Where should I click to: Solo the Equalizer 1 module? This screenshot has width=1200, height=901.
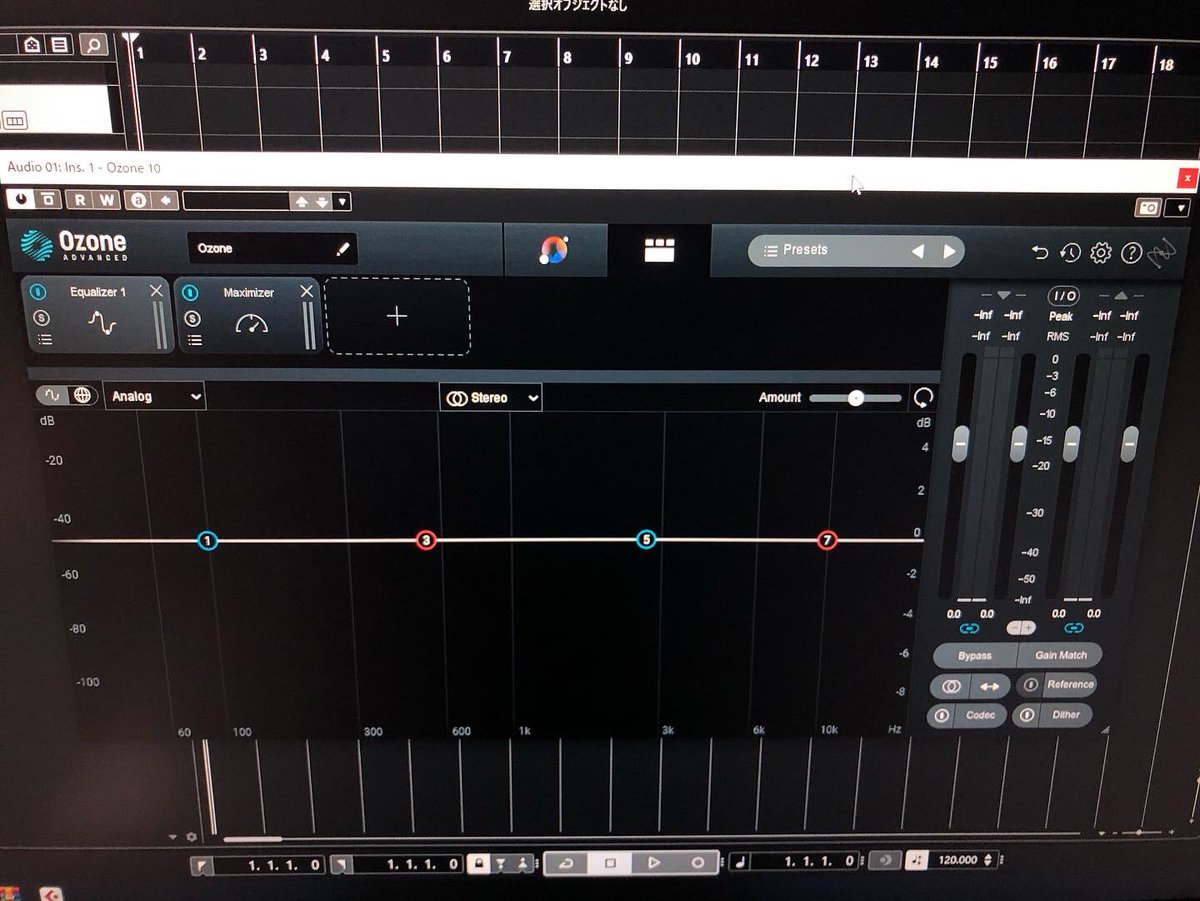coord(40,318)
